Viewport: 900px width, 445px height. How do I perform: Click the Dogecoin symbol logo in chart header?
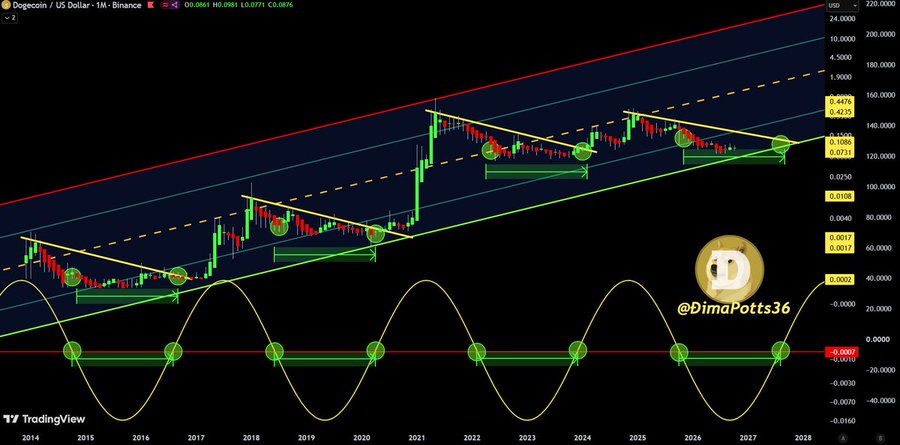pyautogui.click(x=5, y=5)
